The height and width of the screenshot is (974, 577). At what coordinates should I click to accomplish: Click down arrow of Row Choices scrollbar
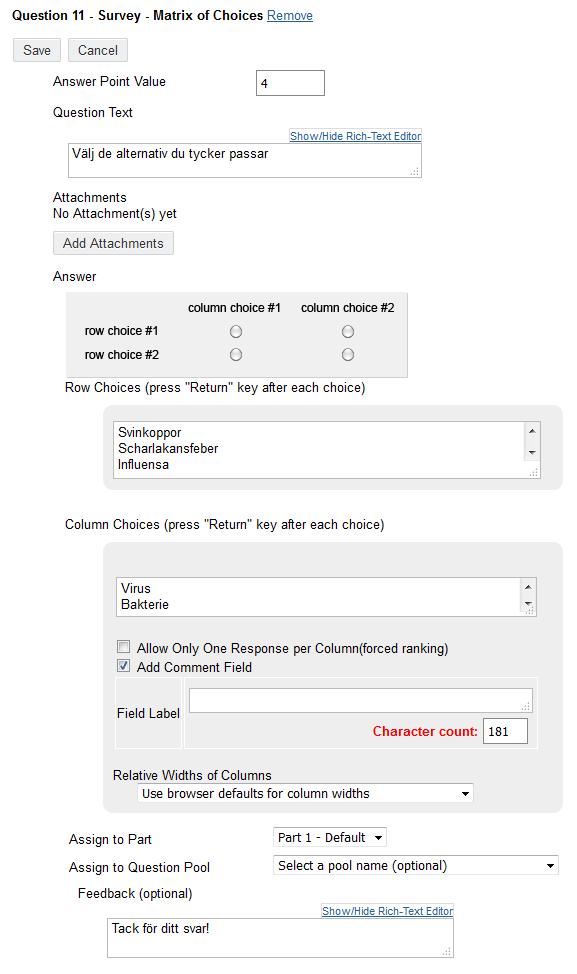coord(532,453)
